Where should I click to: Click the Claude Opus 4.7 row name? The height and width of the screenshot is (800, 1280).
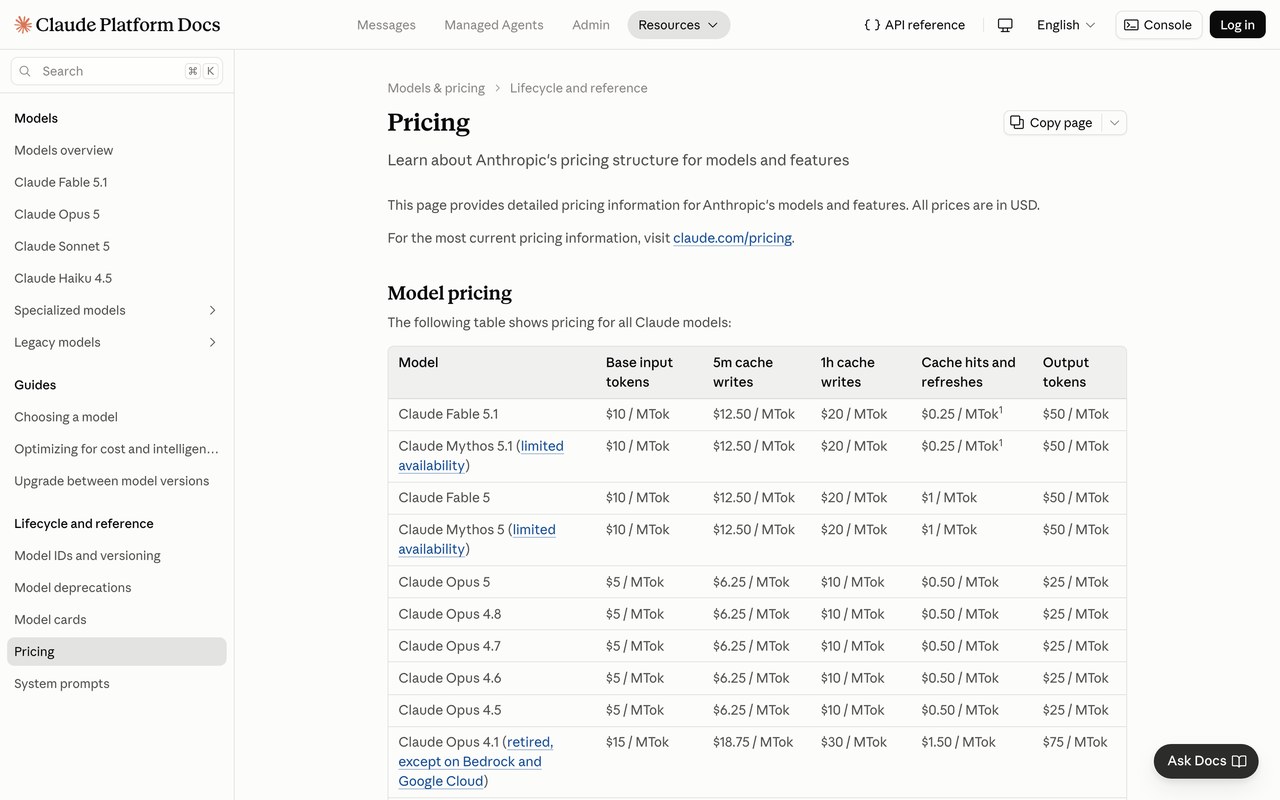pos(450,646)
